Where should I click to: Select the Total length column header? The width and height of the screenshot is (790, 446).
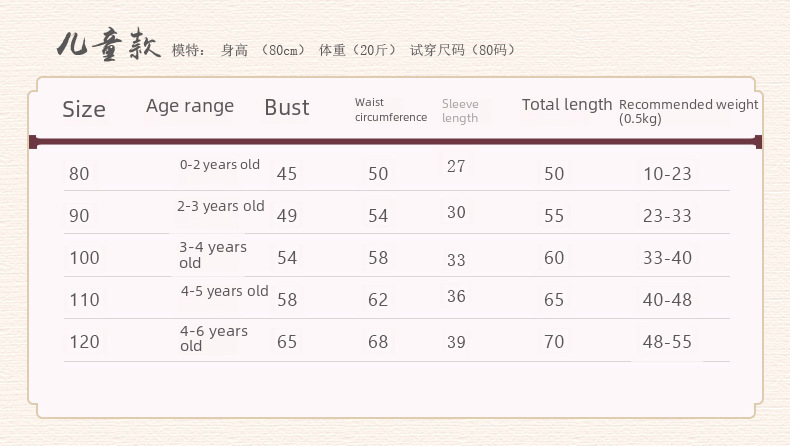coord(566,105)
